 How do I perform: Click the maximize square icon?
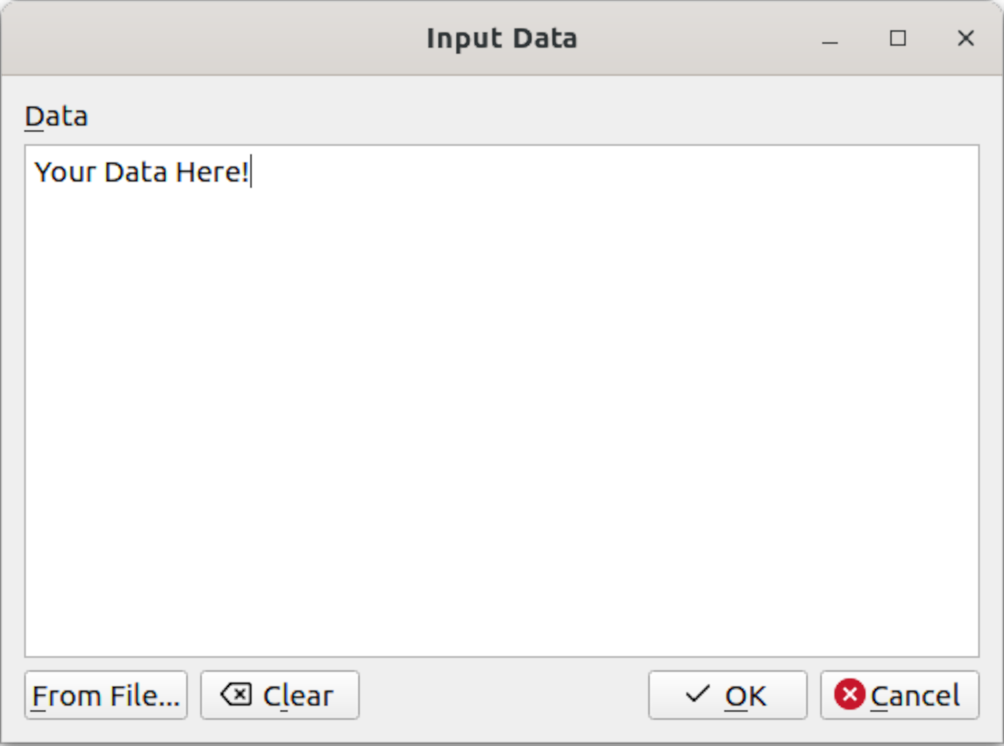[x=897, y=38]
